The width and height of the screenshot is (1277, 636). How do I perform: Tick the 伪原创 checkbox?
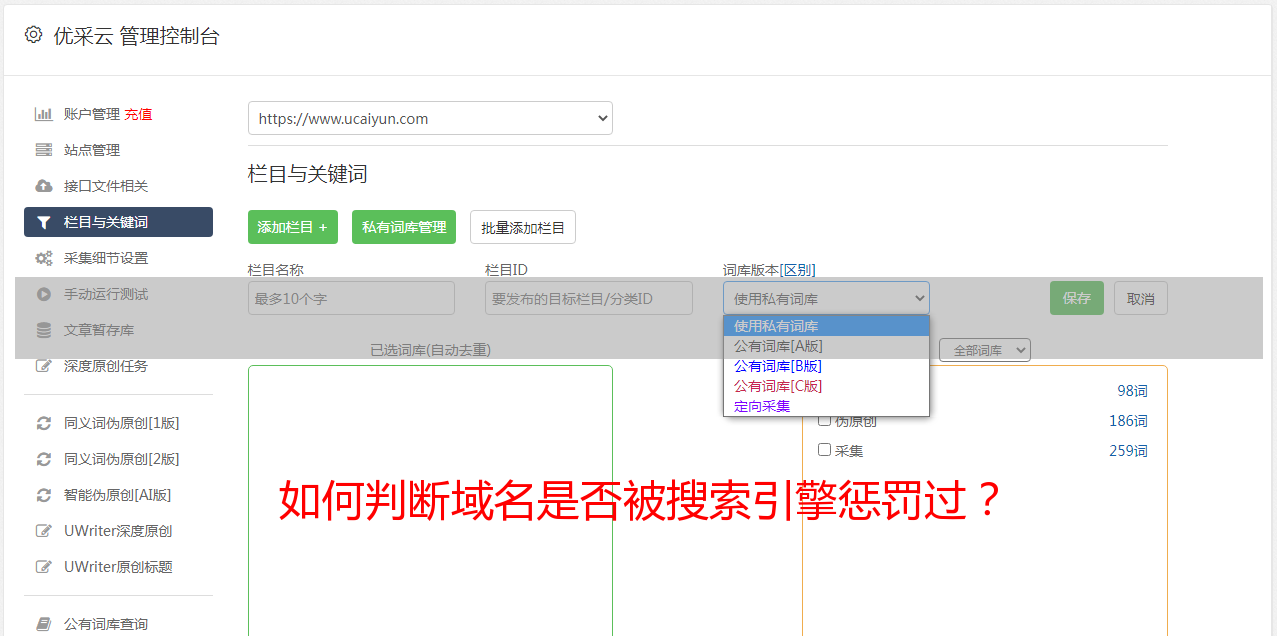click(x=825, y=420)
